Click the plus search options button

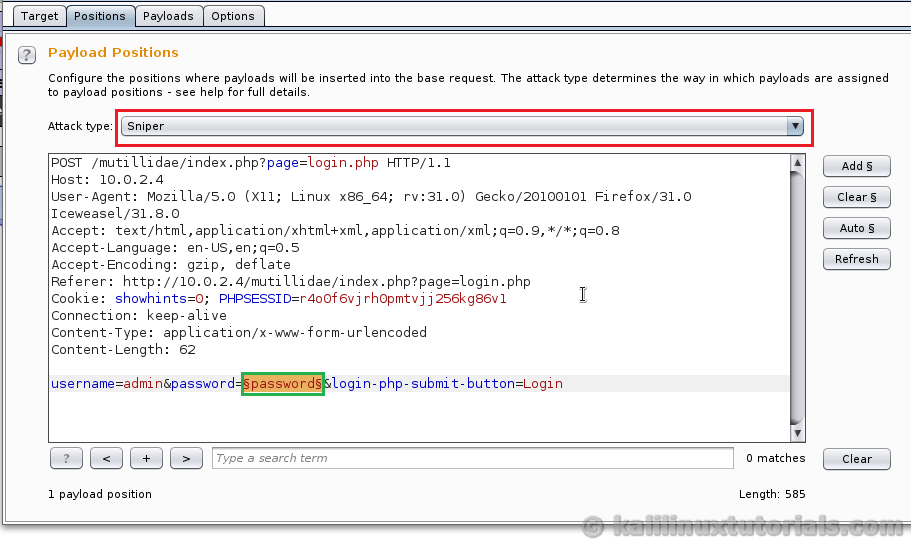coord(146,458)
